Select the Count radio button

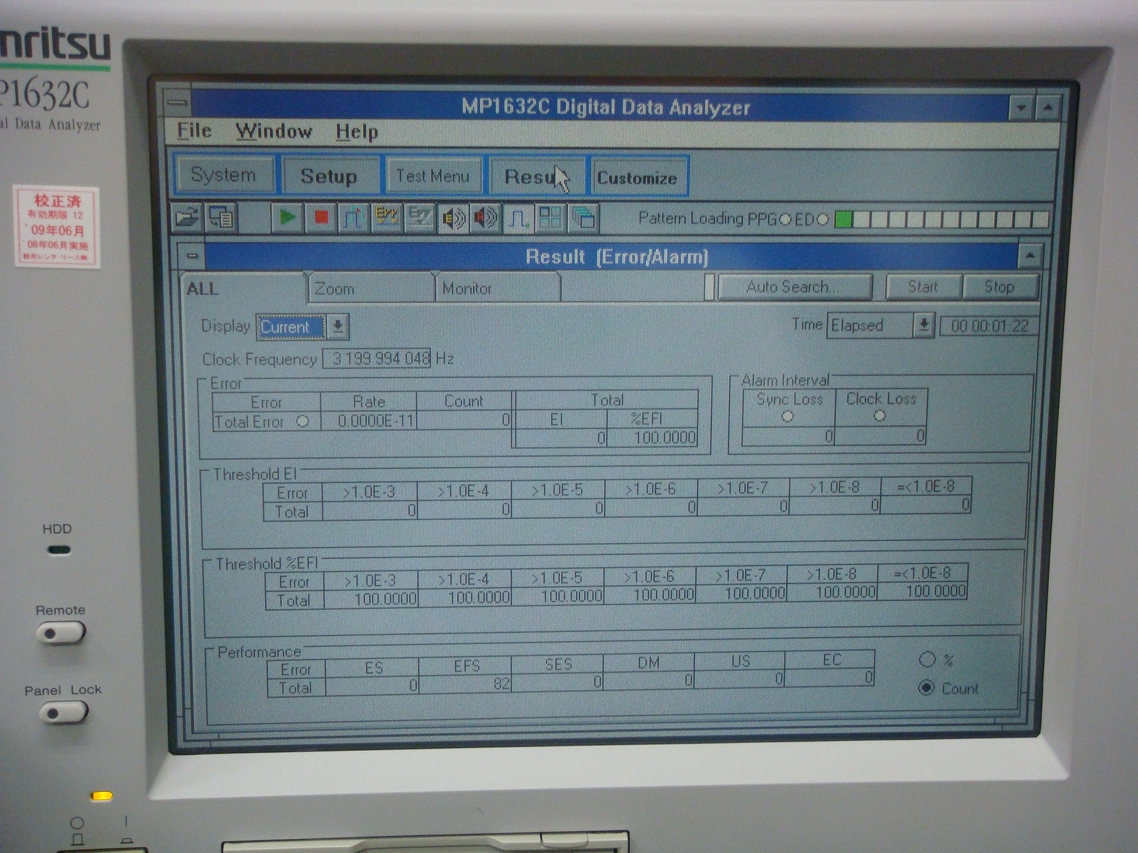[x=927, y=688]
